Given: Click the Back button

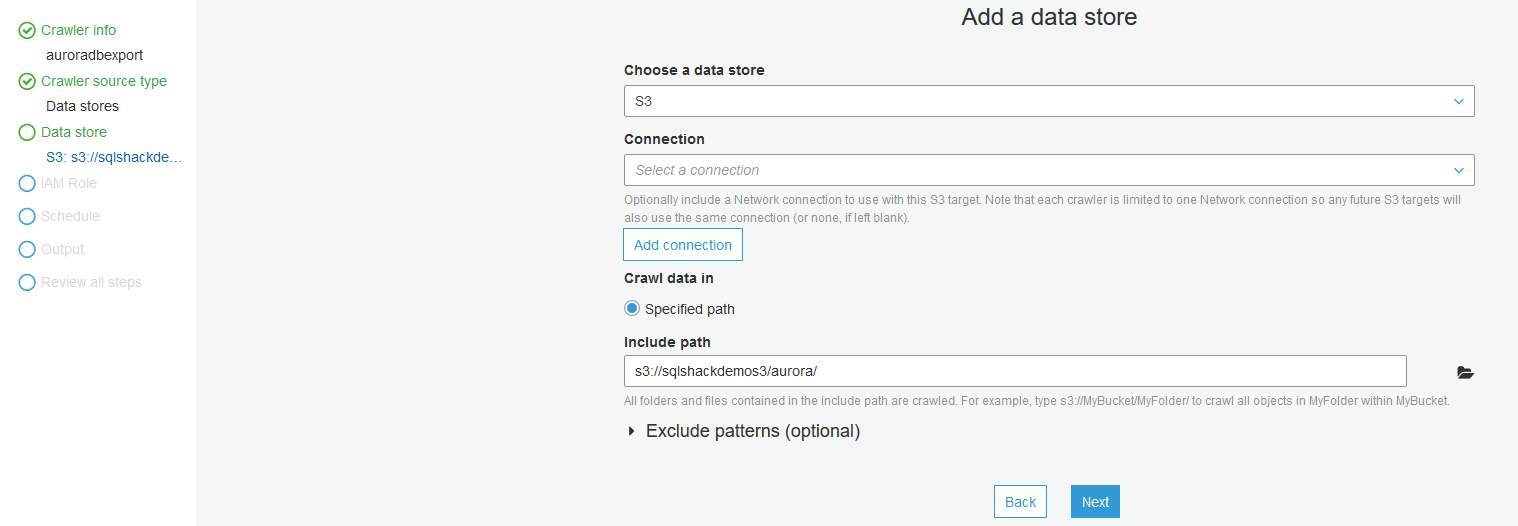Looking at the screenshot, I should point(1020,502).
